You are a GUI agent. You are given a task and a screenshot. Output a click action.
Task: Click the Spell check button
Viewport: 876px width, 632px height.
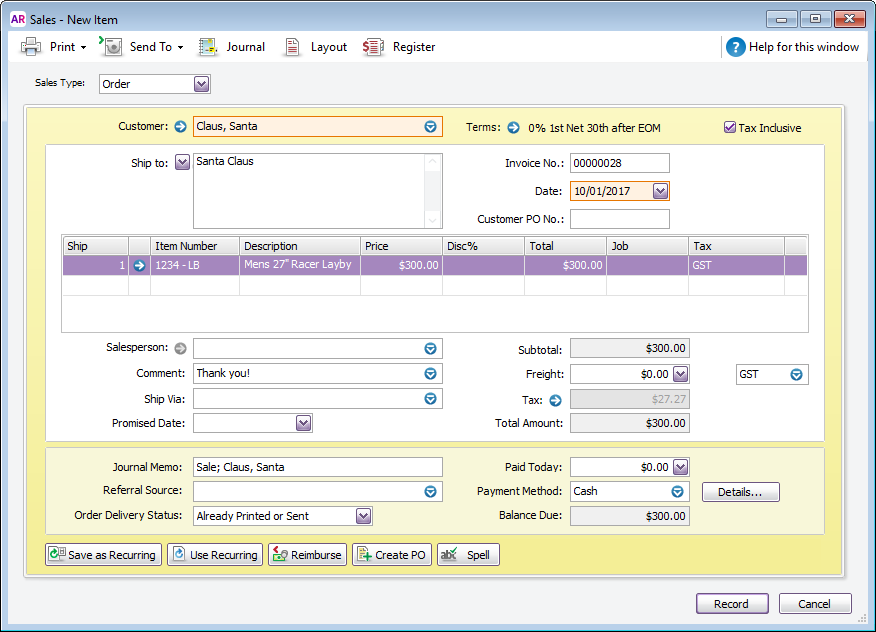pyautogui.click(x=467, y=555)
